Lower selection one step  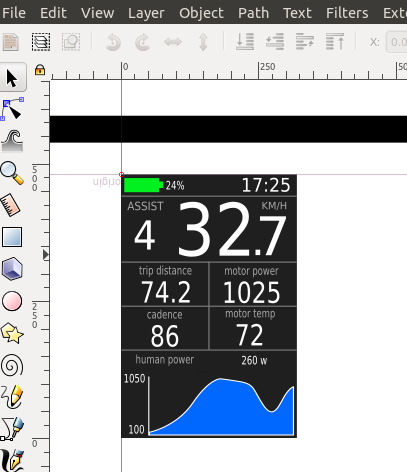pyautogui.click(x=275, y=42)
